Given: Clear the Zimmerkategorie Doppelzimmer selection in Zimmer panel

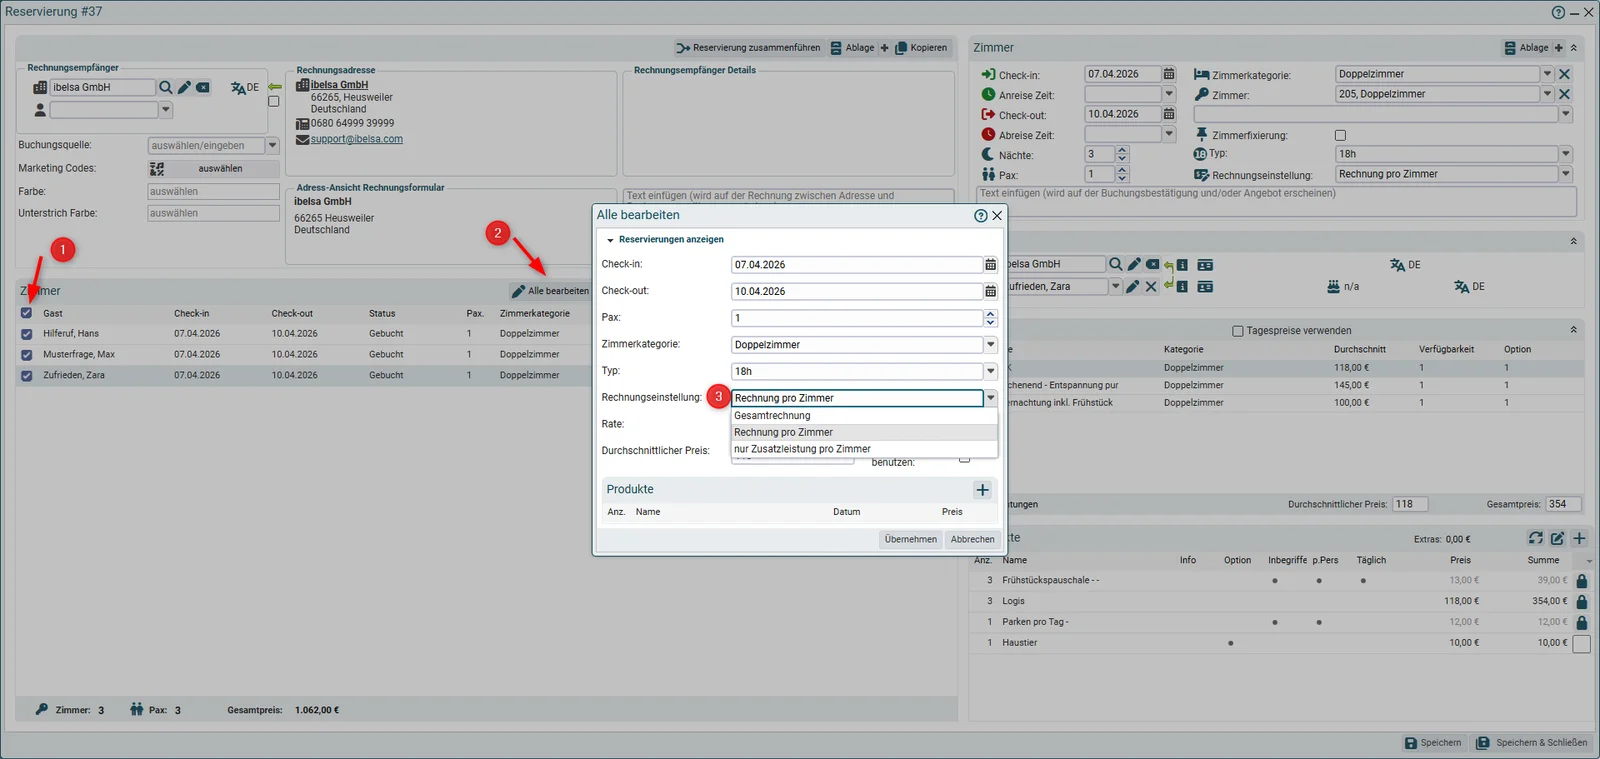Looking at the screenshot, I should [x=1565, y=74].
